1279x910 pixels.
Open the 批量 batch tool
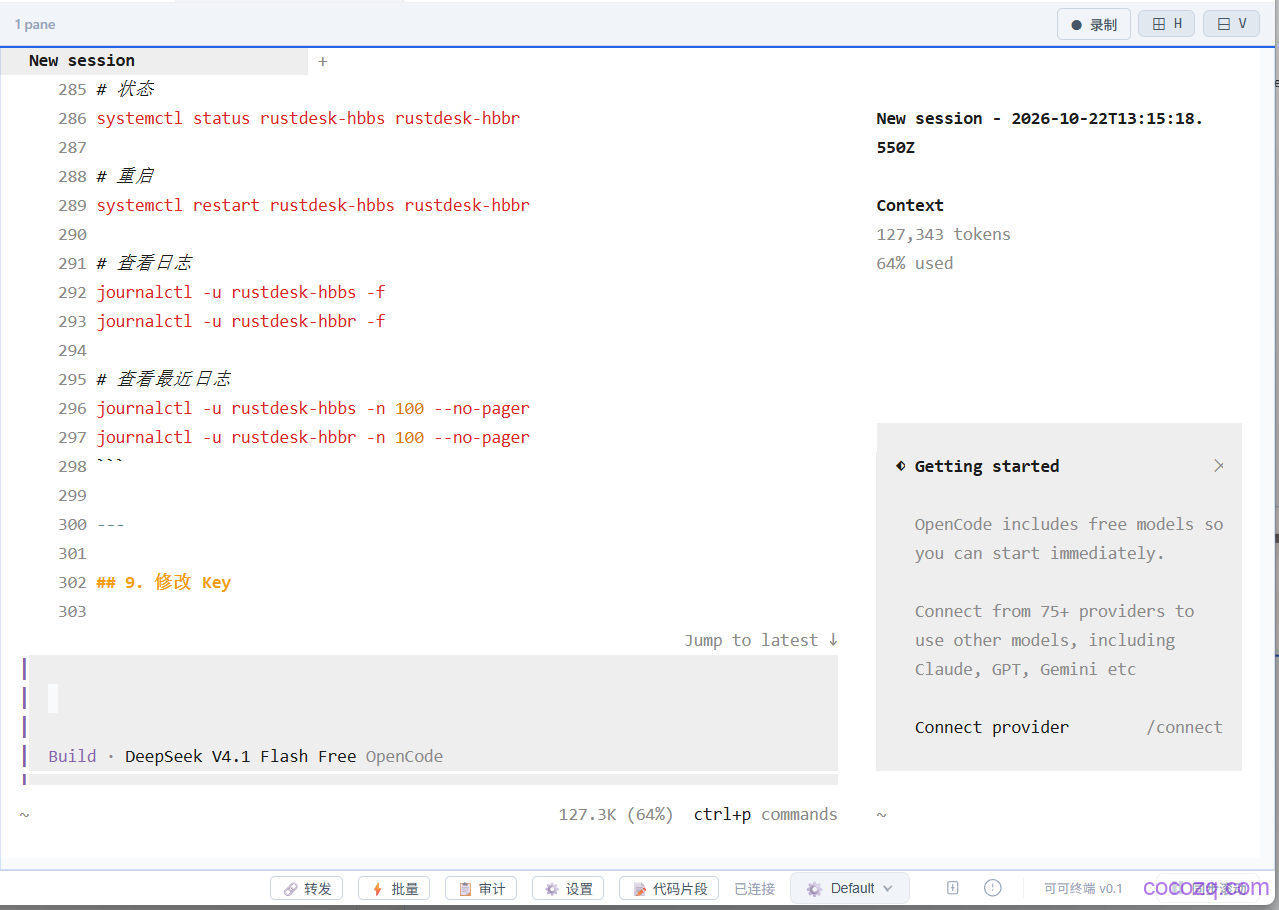(x=394, y=888)
